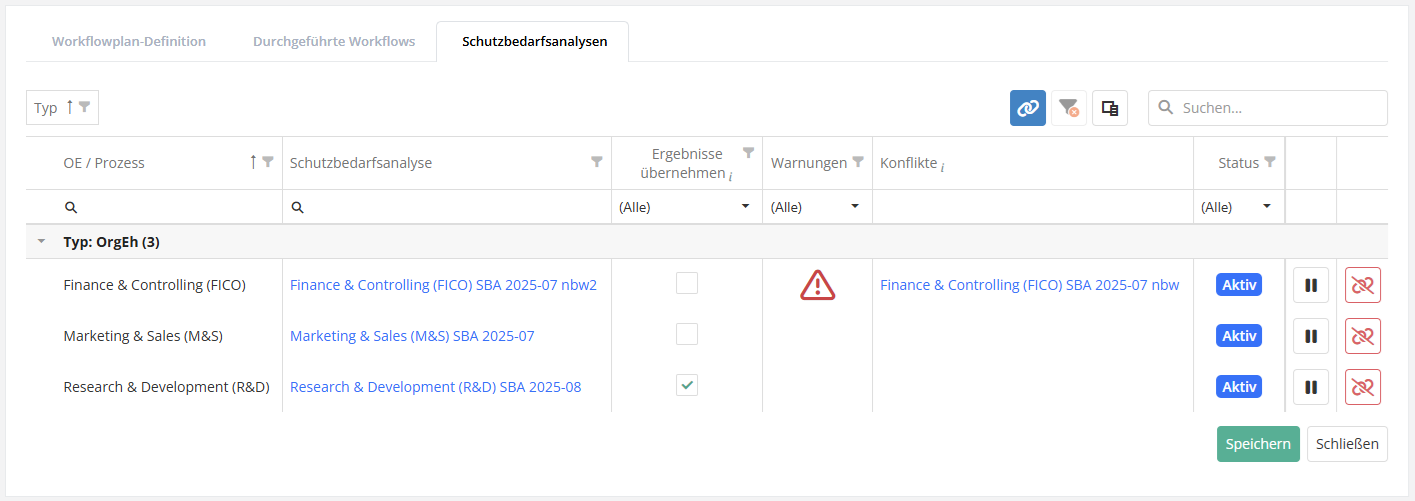Image resolution: width=1415 pixels, height=501 pixels.
Task: Open the Status filter dropdown
Action: [x=1238, y=207]
